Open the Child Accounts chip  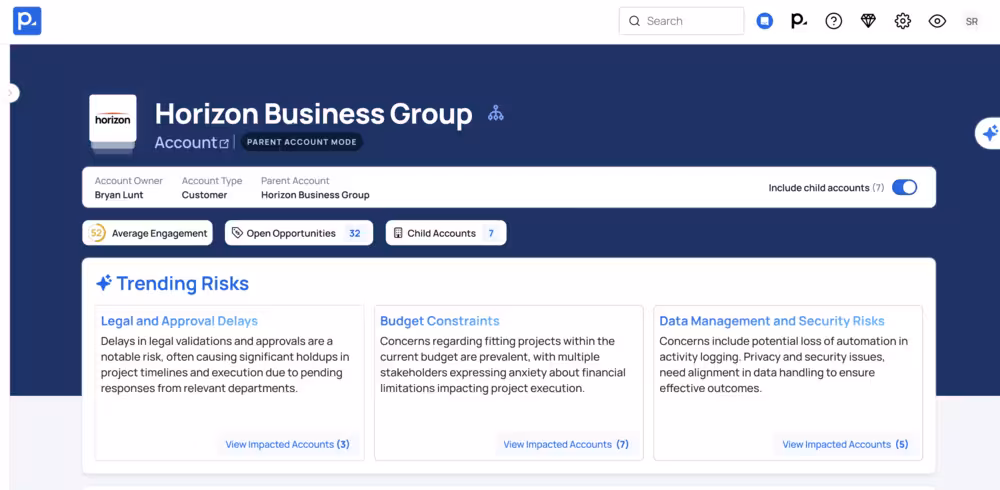(x=446, y=233)
